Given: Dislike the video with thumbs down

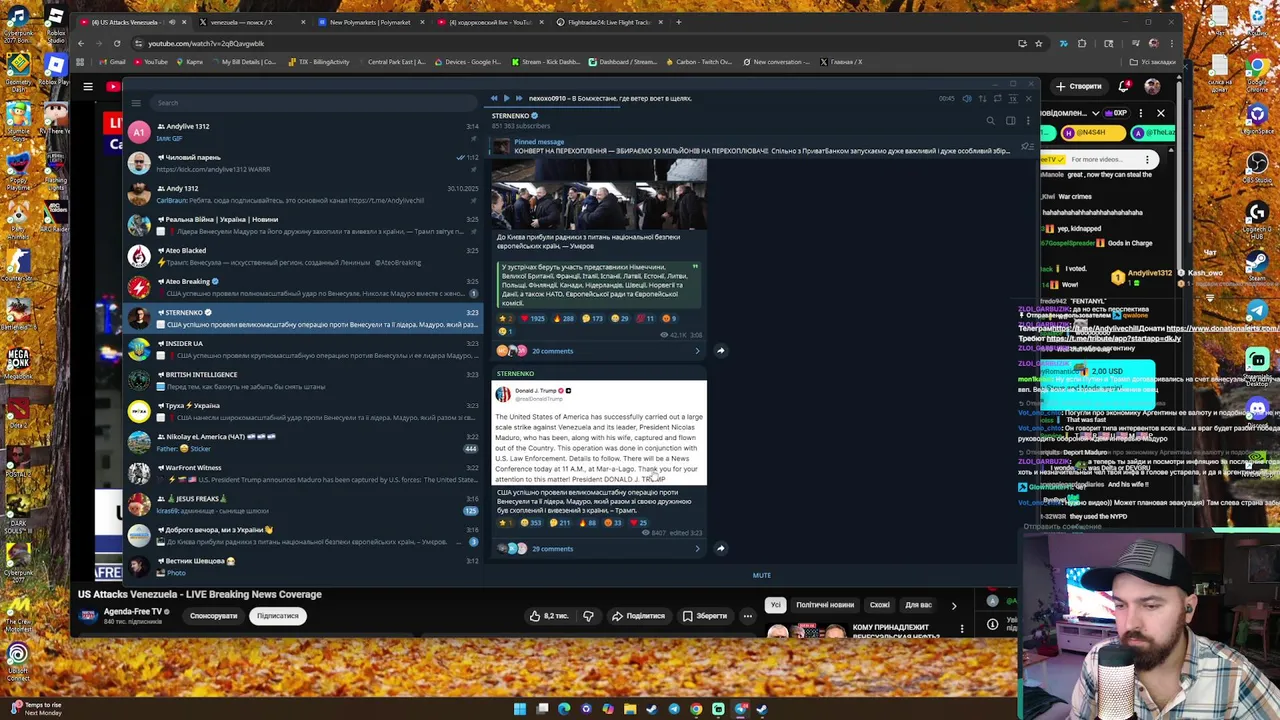Looking at the screenshot, I should [588, 616].
